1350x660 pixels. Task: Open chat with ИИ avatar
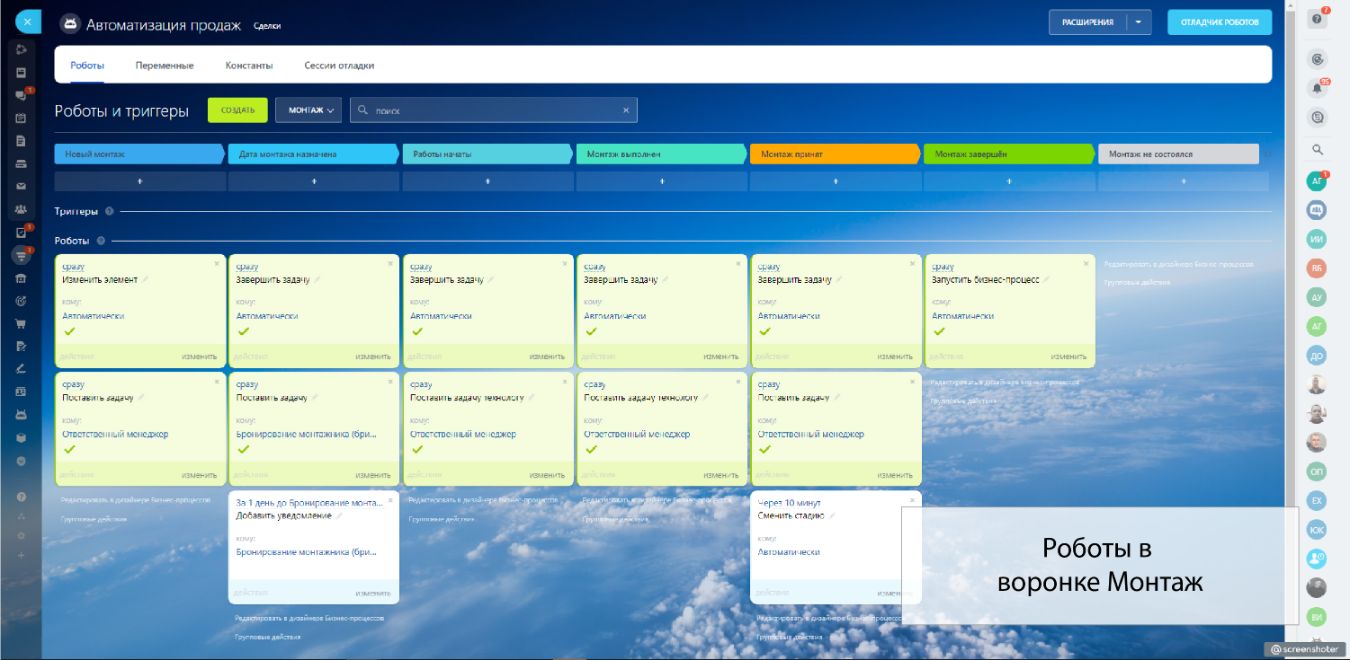pyautogui.click(x=1317, y=239)
